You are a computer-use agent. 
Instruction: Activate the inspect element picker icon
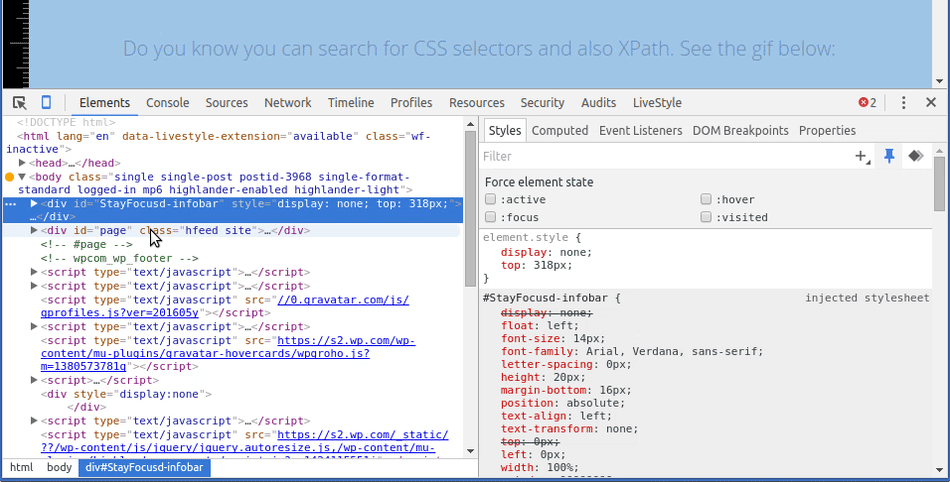pyautogui.click(x=19, y=103)
